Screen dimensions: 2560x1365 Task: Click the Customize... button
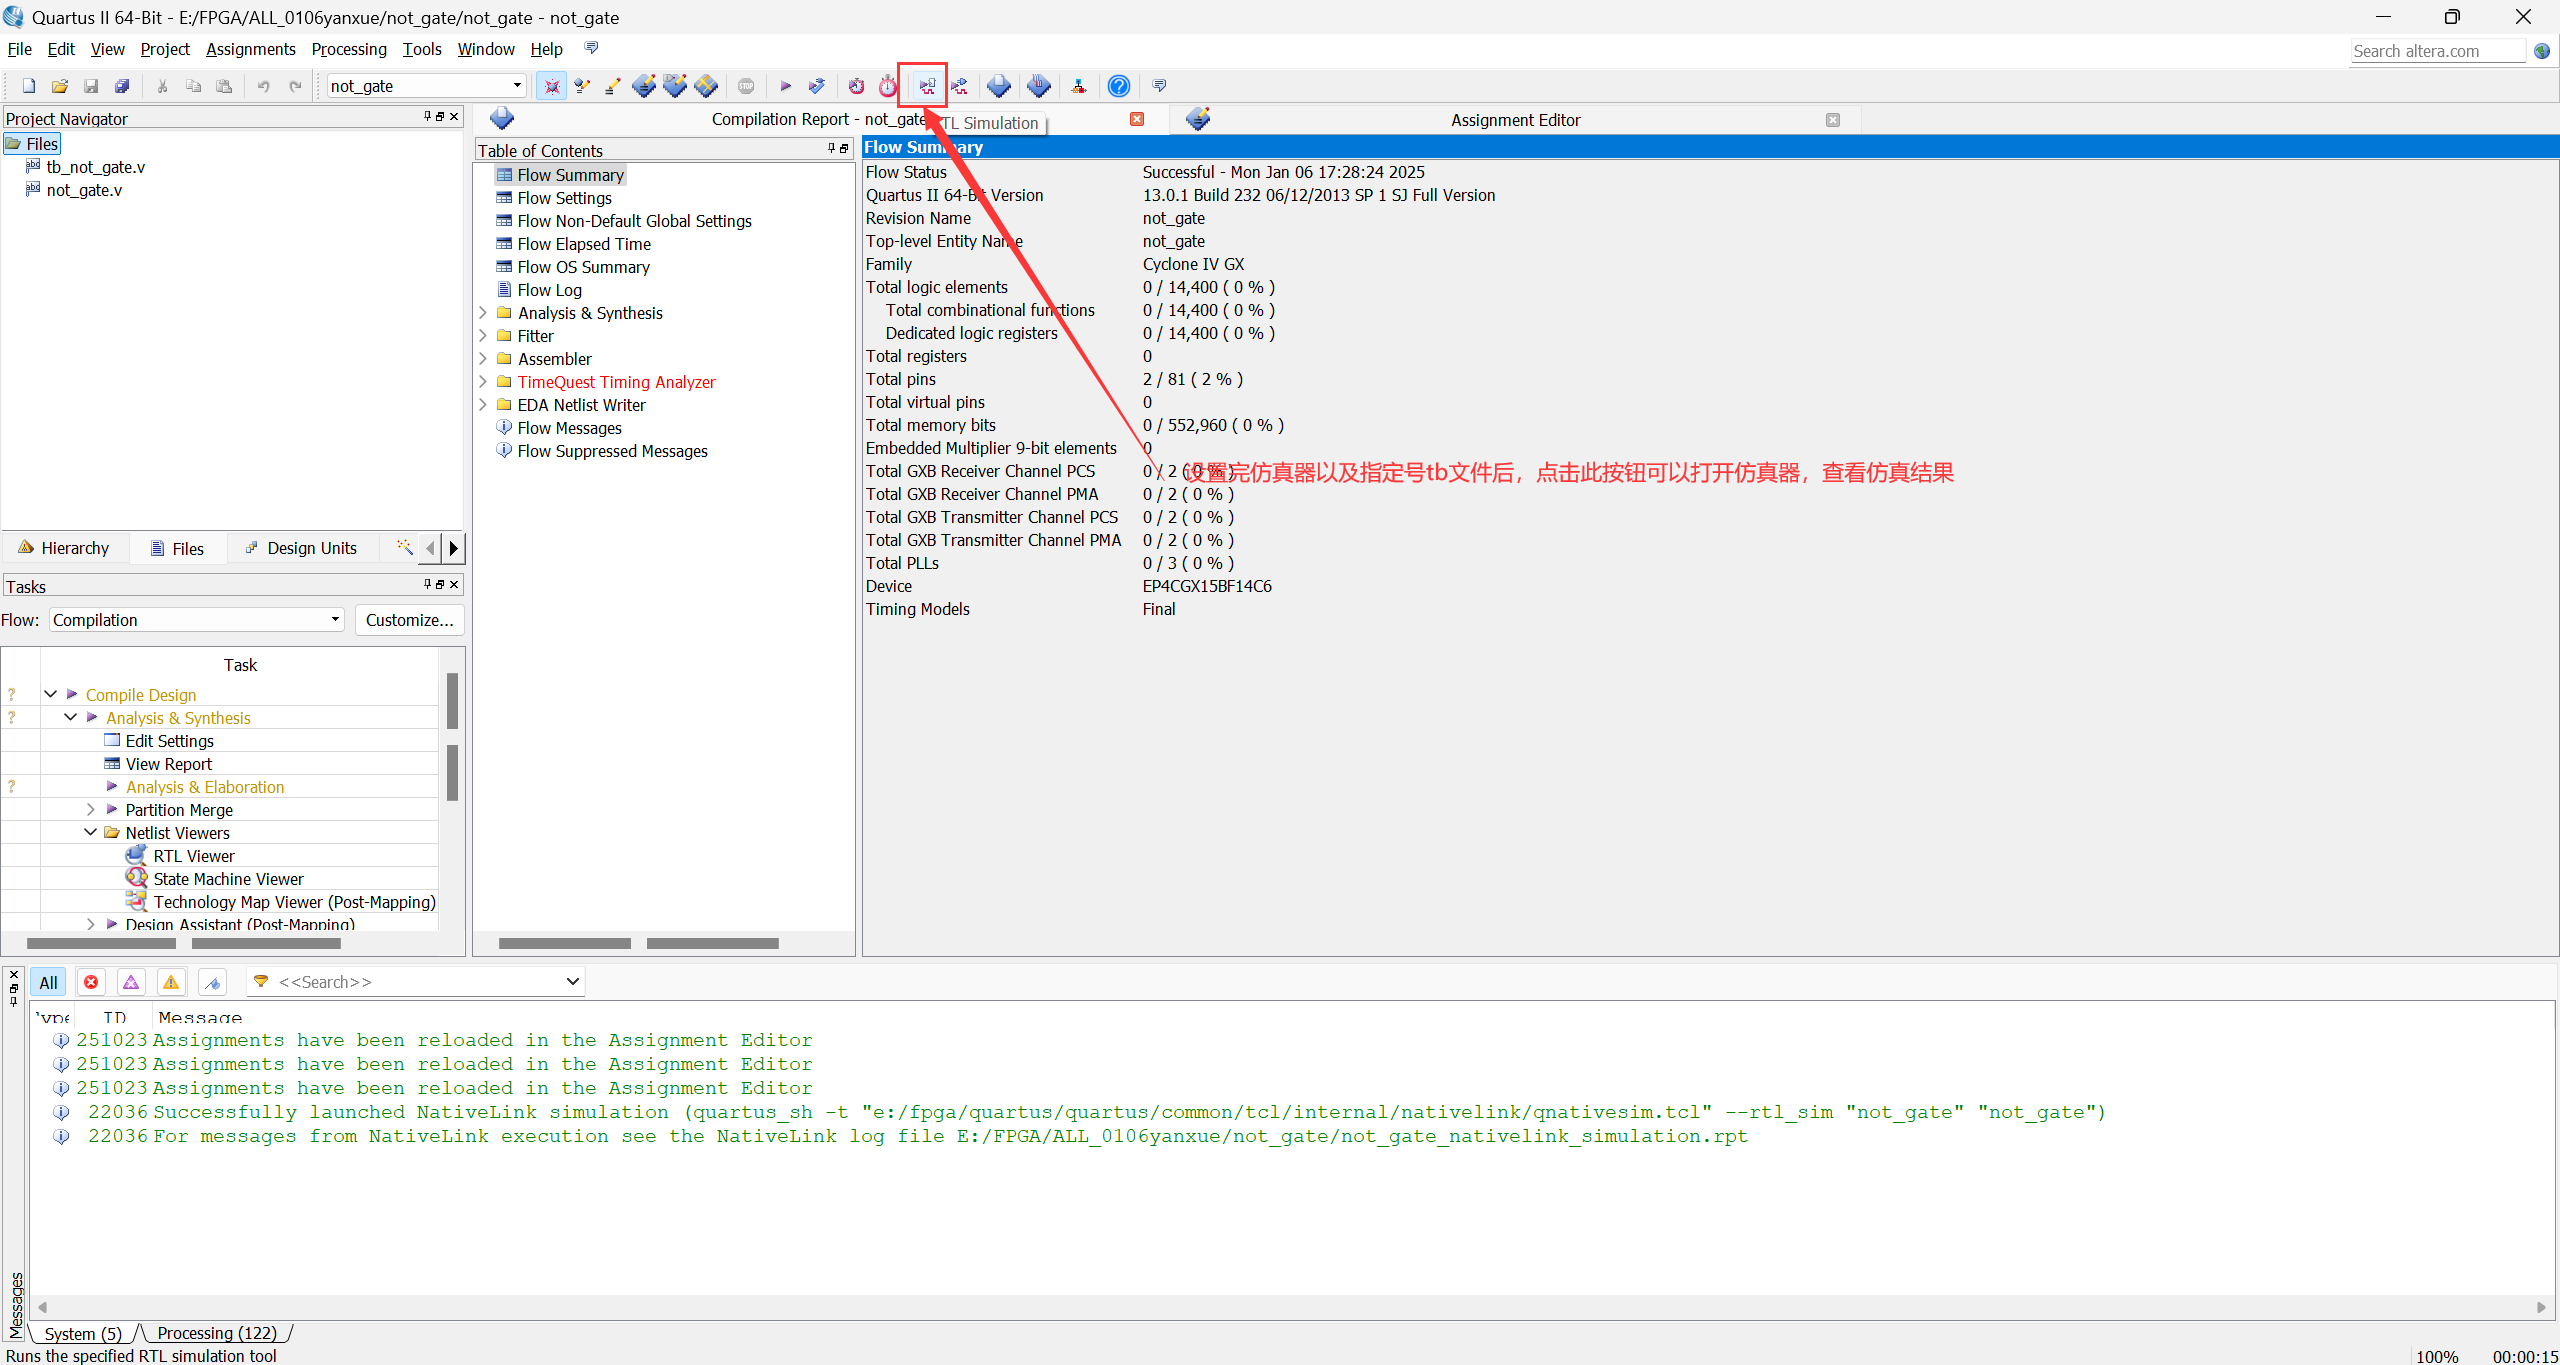tap(409, 620)
